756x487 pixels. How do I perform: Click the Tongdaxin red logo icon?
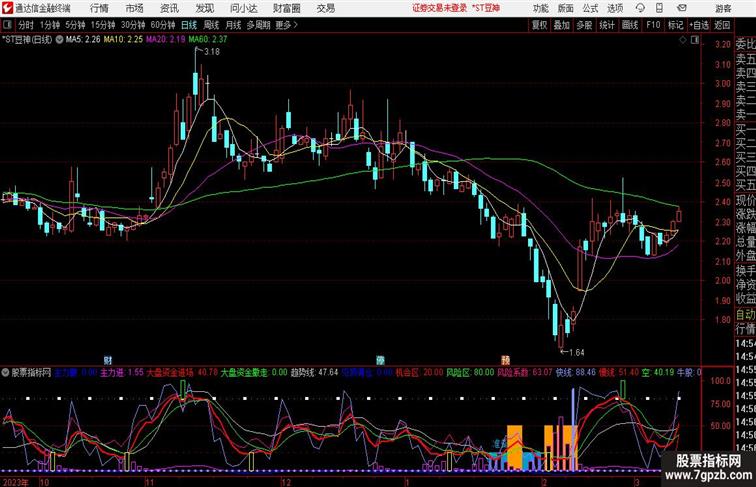(8, 8)
